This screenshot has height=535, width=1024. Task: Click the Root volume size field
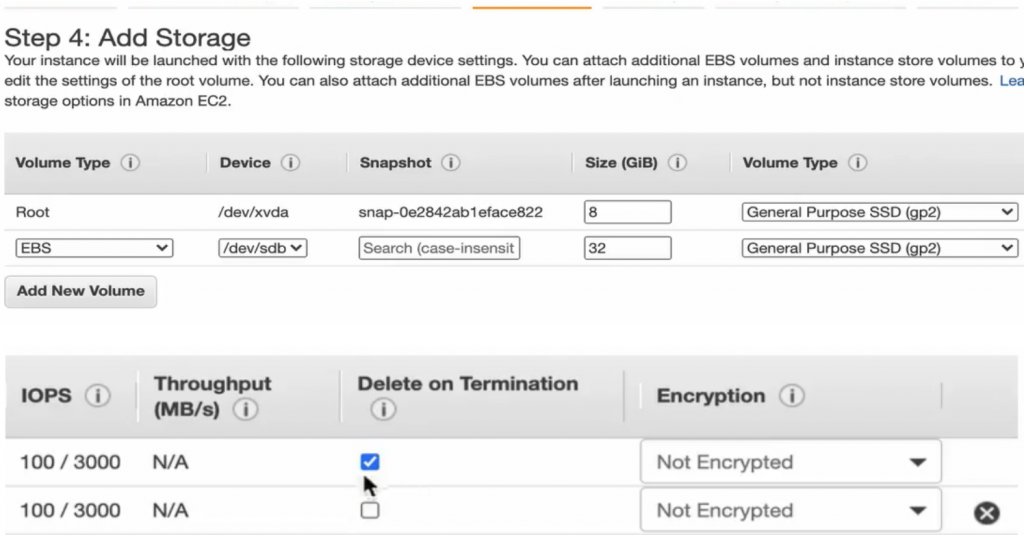(x=627, y=212)
